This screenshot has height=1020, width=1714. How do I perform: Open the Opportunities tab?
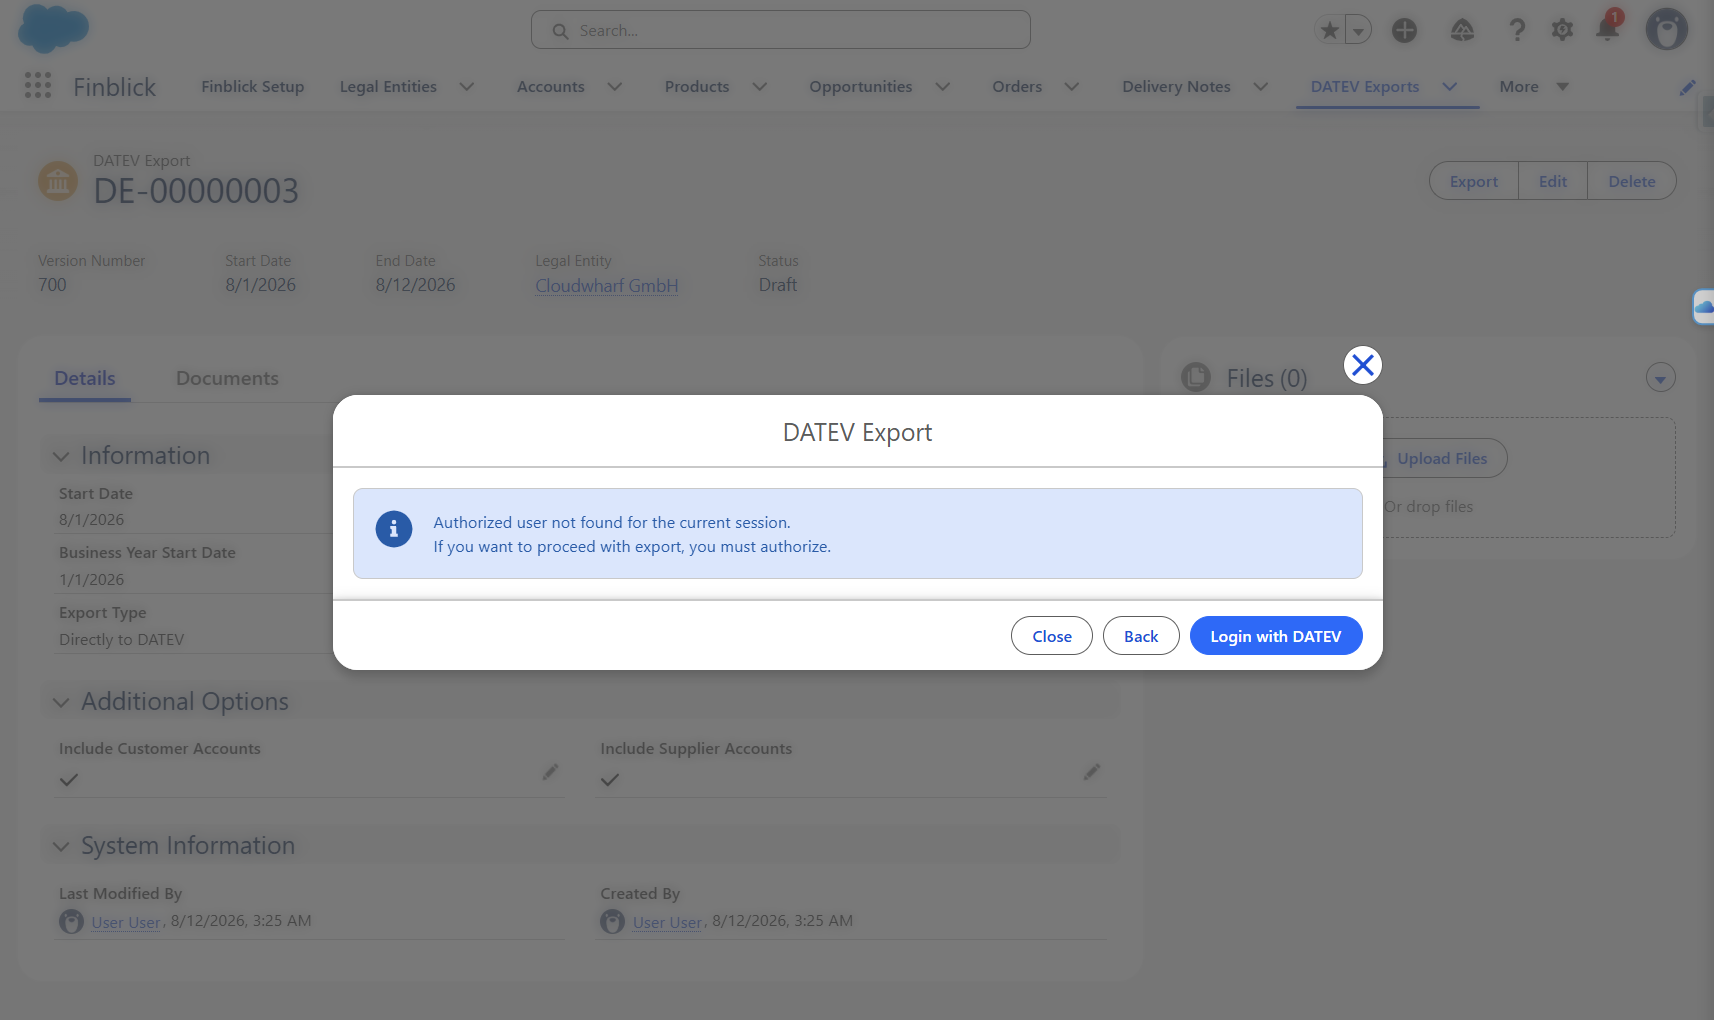[861, 87]
